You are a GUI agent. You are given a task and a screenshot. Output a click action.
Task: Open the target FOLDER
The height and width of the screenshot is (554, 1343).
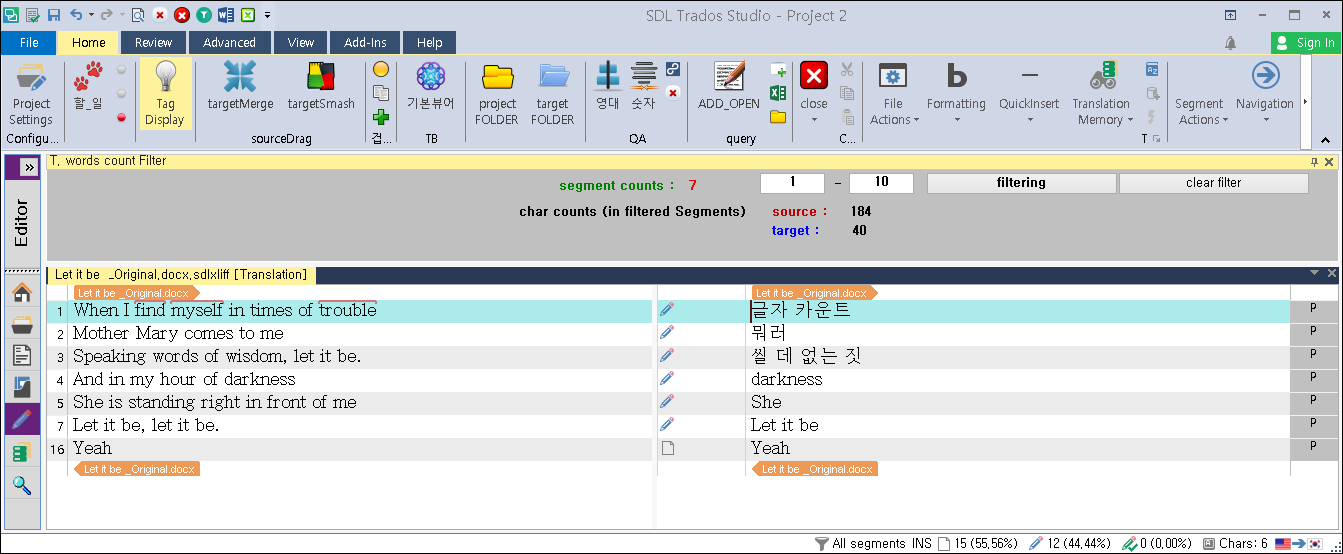(x=553, y=93)
